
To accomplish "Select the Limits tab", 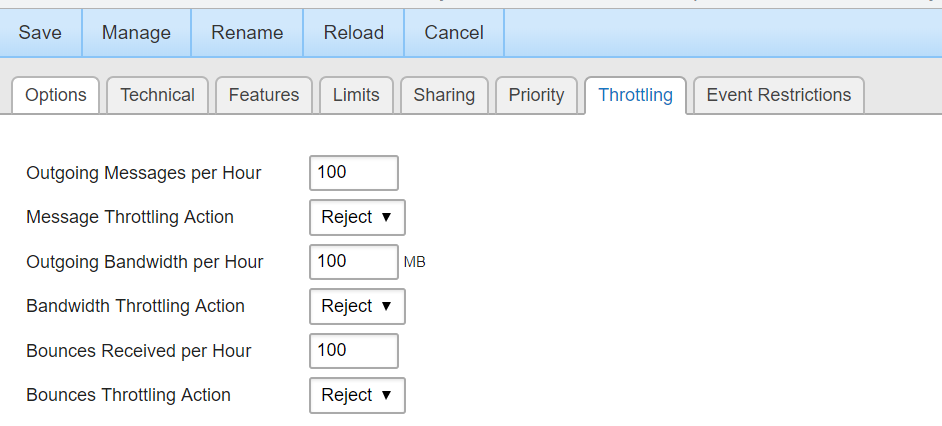I will pyautogui.click(x=356, y=95).
